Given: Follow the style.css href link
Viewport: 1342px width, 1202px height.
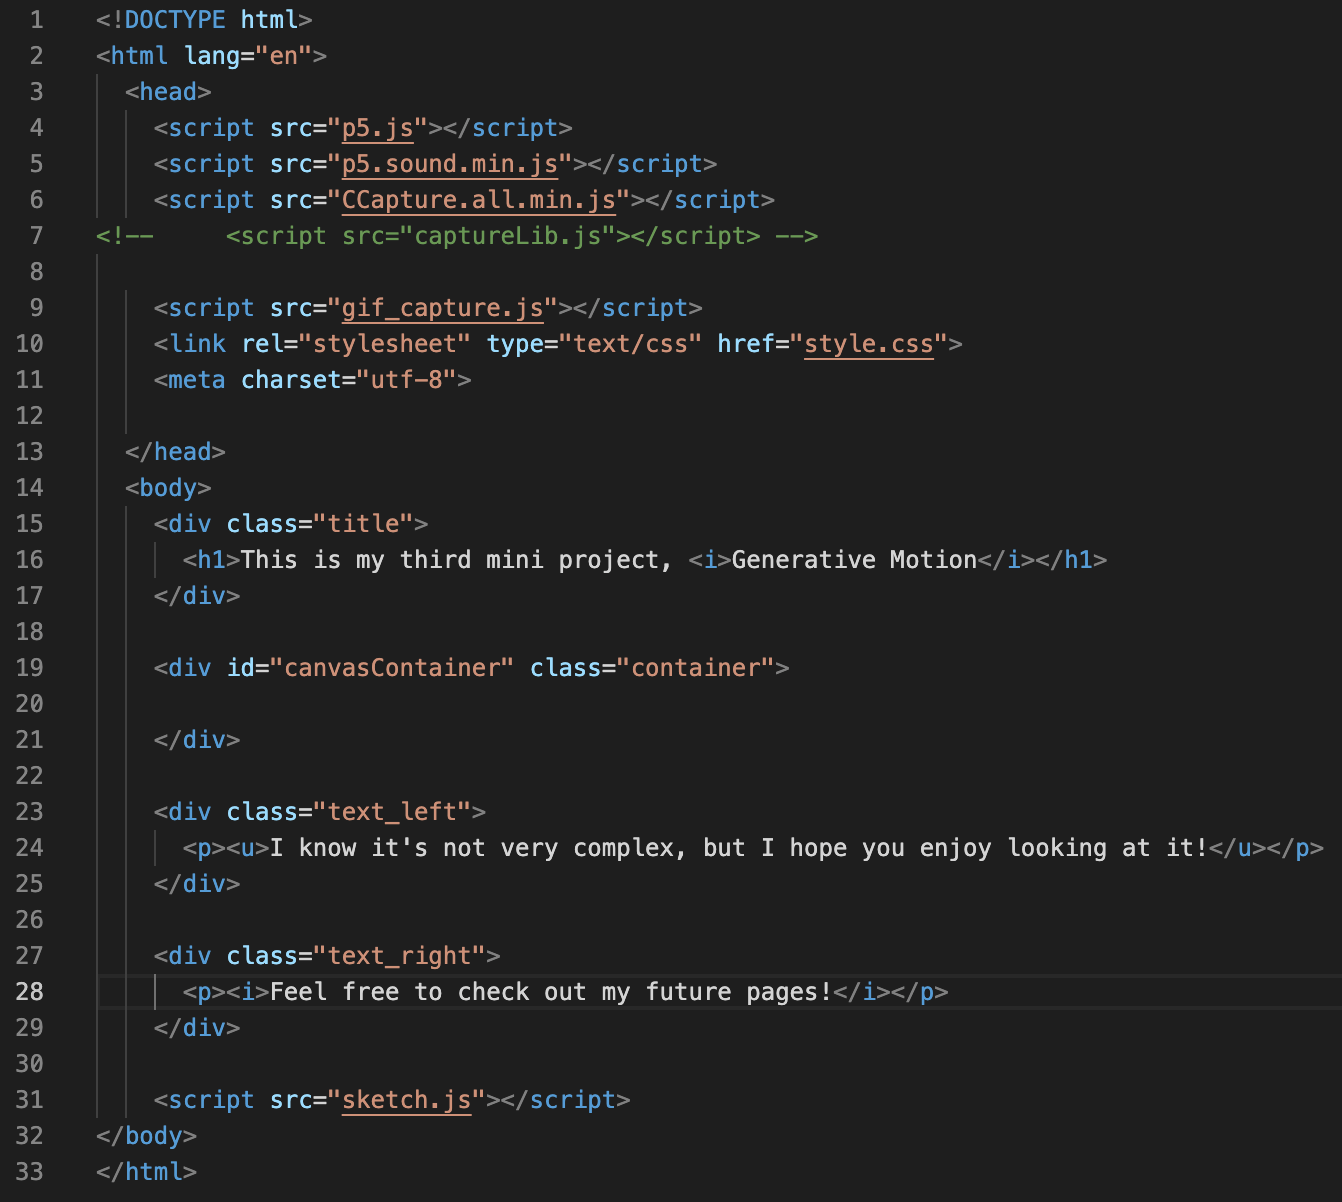Looking at the screenshot, I should click(x=869, y=344).
